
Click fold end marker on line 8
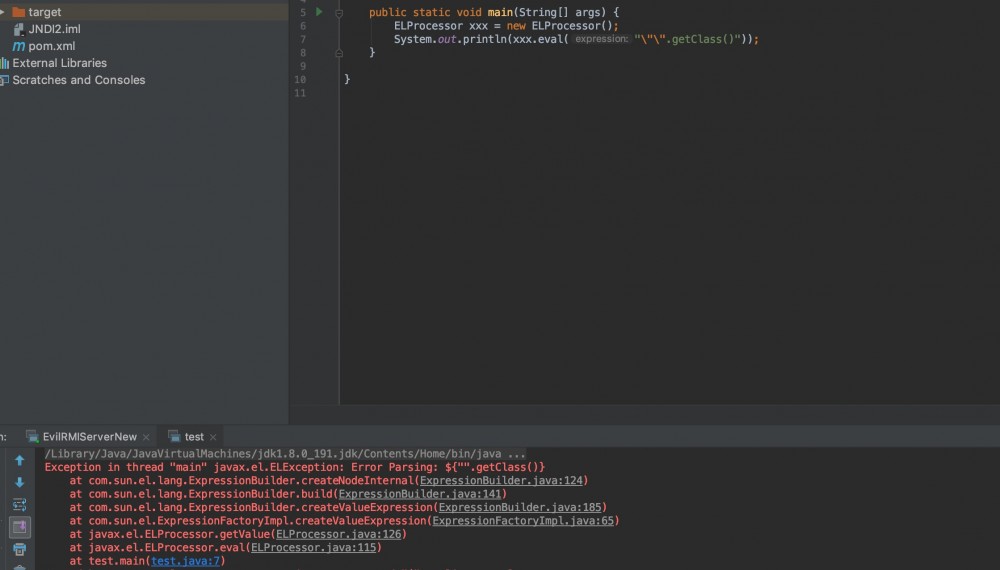[x=339, y=54]
